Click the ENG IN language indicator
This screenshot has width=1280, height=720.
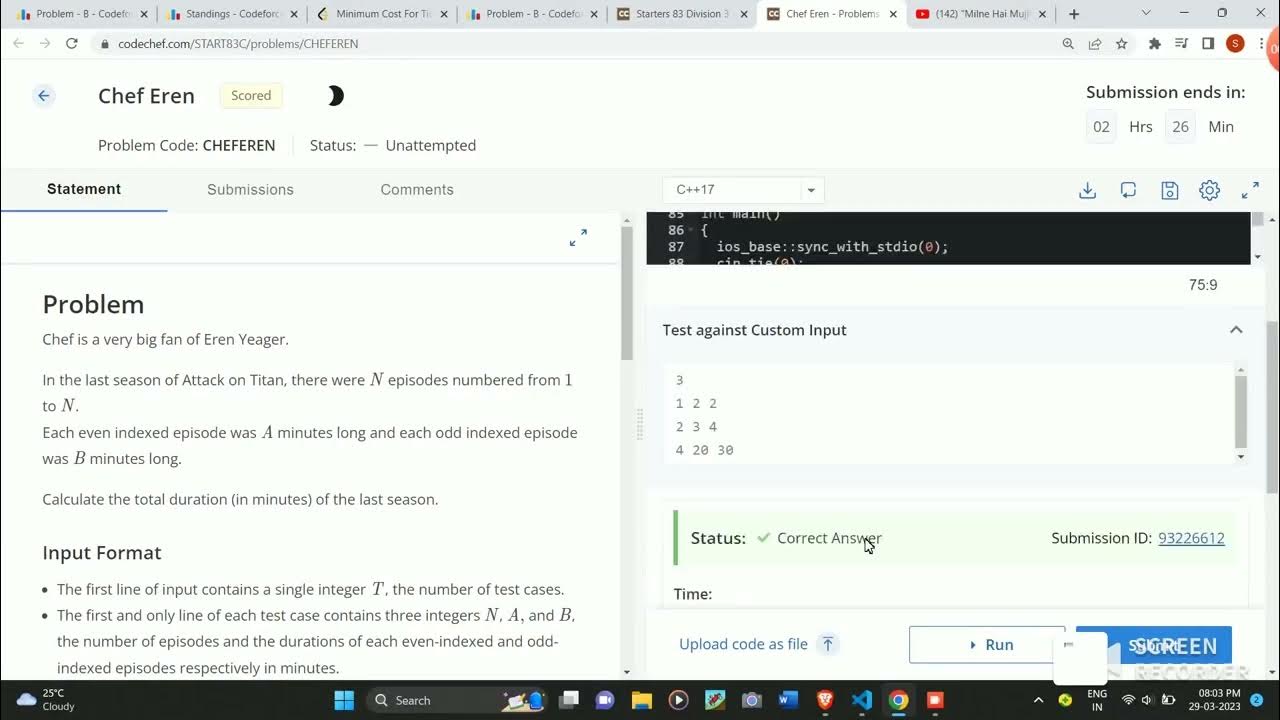(1097, 700)
